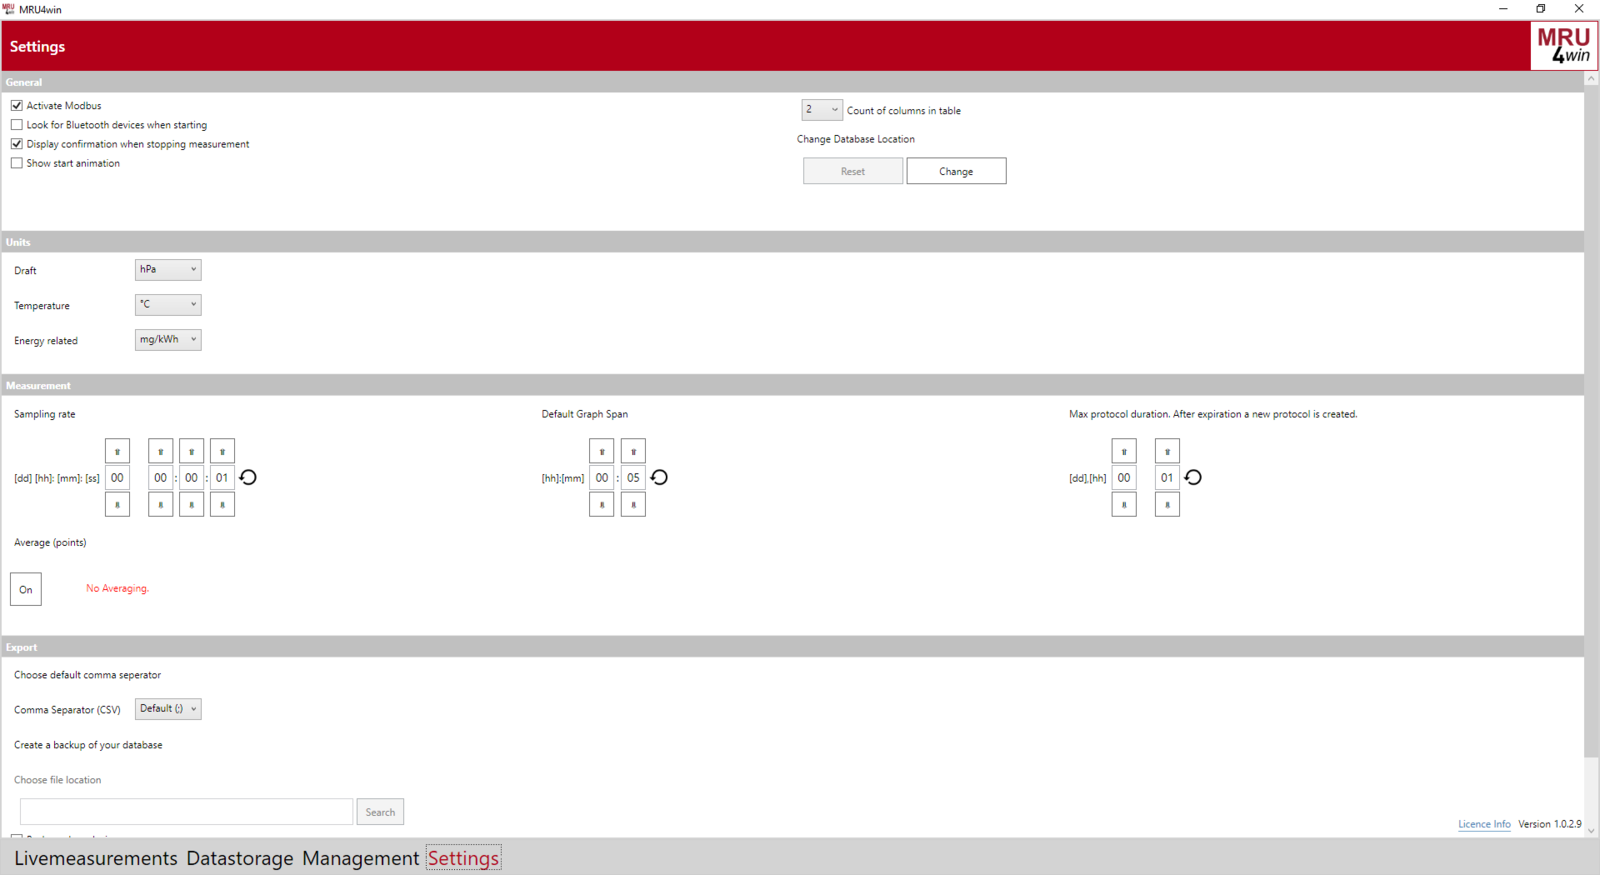Increase Default Graph Span minutes
The image size is (1600, 875).
(x=633, y=451)
